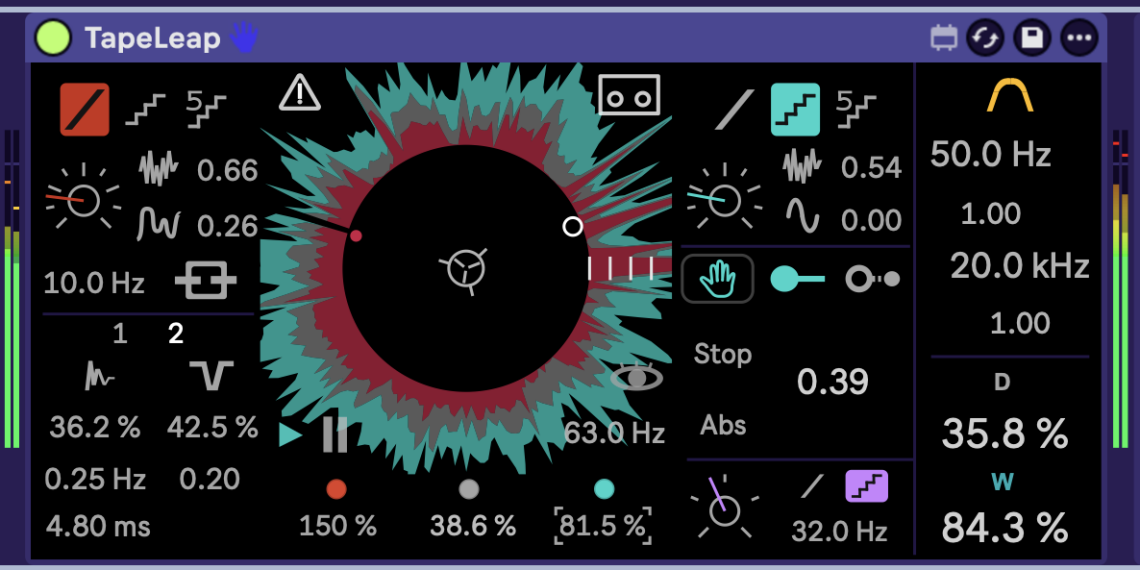The width and height of the screenshot is (1140, 570).
Task: Click the hot-swap preset arrows icon
Action: pos(984,38)
